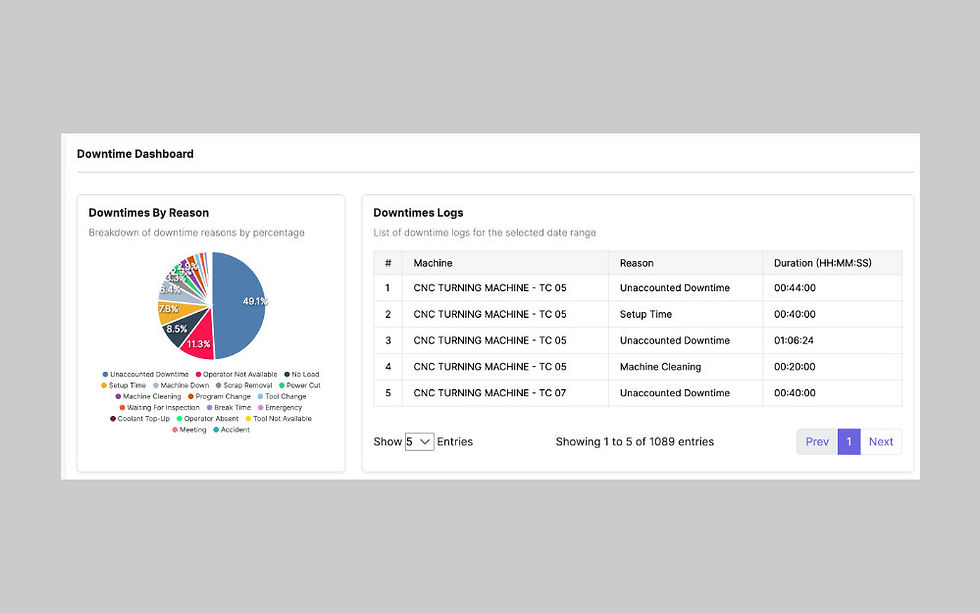Image resolution: width=980 pixels, height=613 pixels.
Task: Sort by the Reason column header
Action: coord(636,263)
